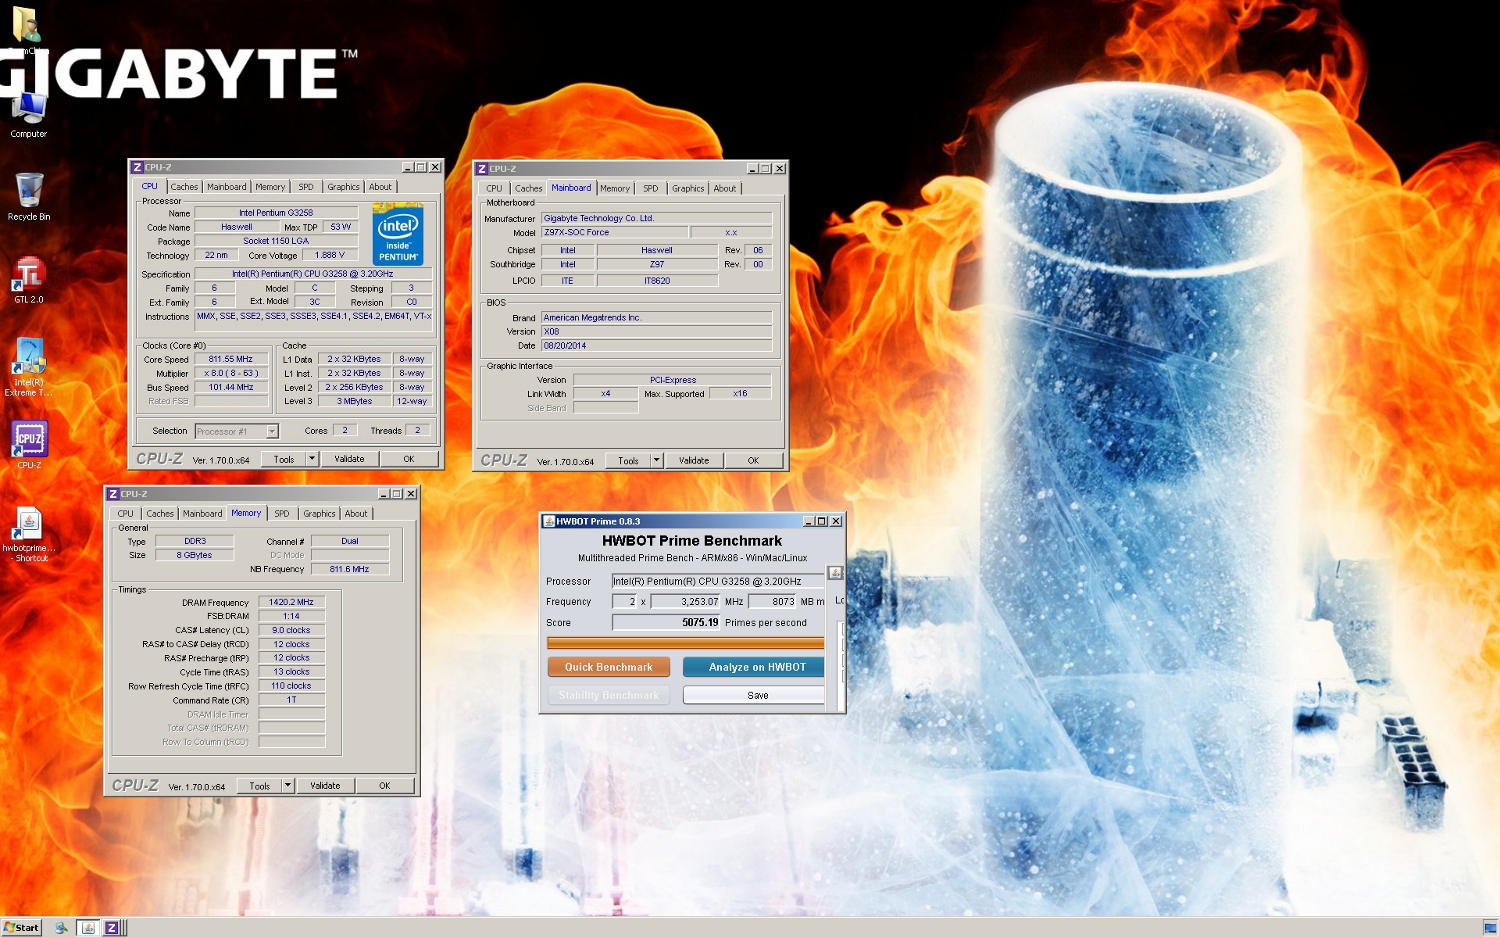
Task: Switch to the Memory tab in the CPU-Z CPU window
Action: pos(270,187)
